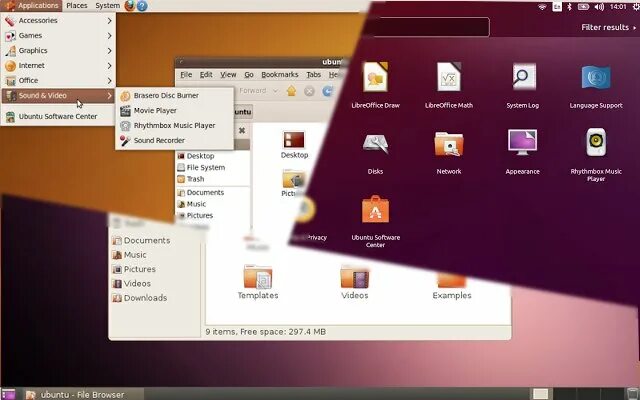Expand the Internet submenu
The height and width of the screenshot is (400, 640).
tap(58, 65)
